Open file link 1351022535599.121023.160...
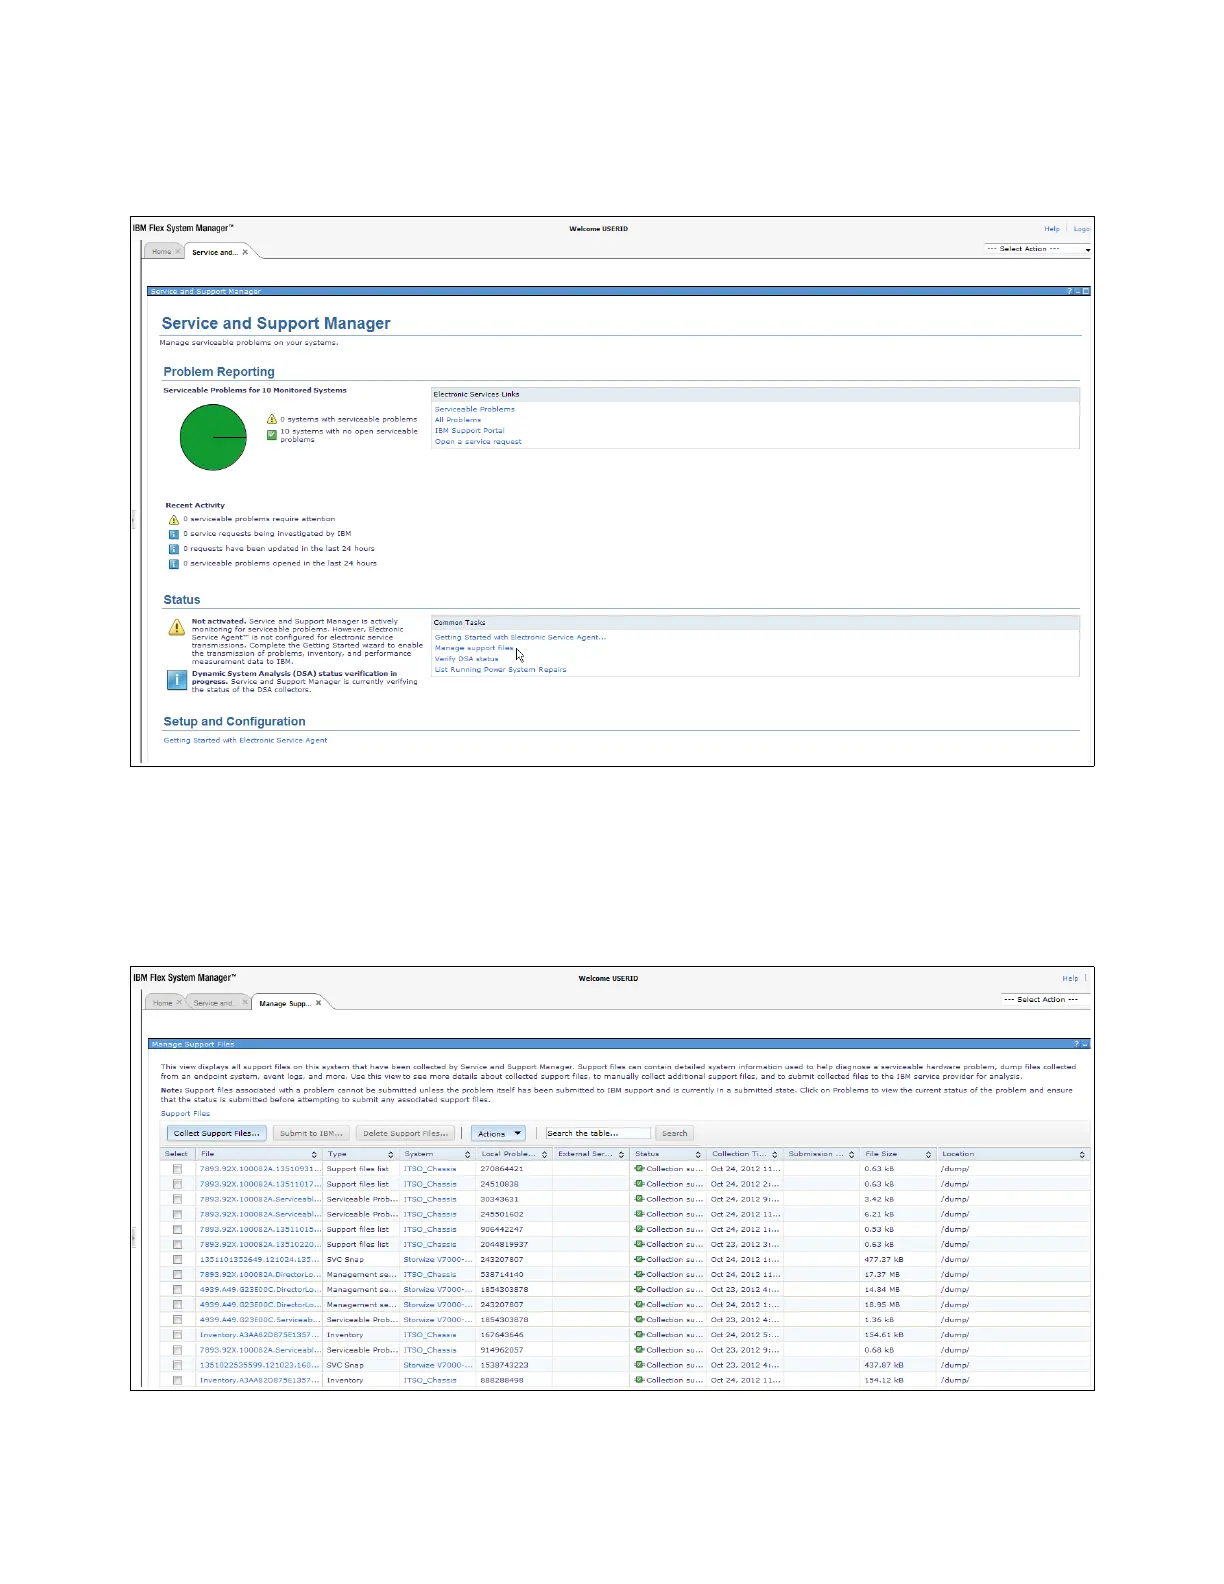 (x=259, y=1365)
